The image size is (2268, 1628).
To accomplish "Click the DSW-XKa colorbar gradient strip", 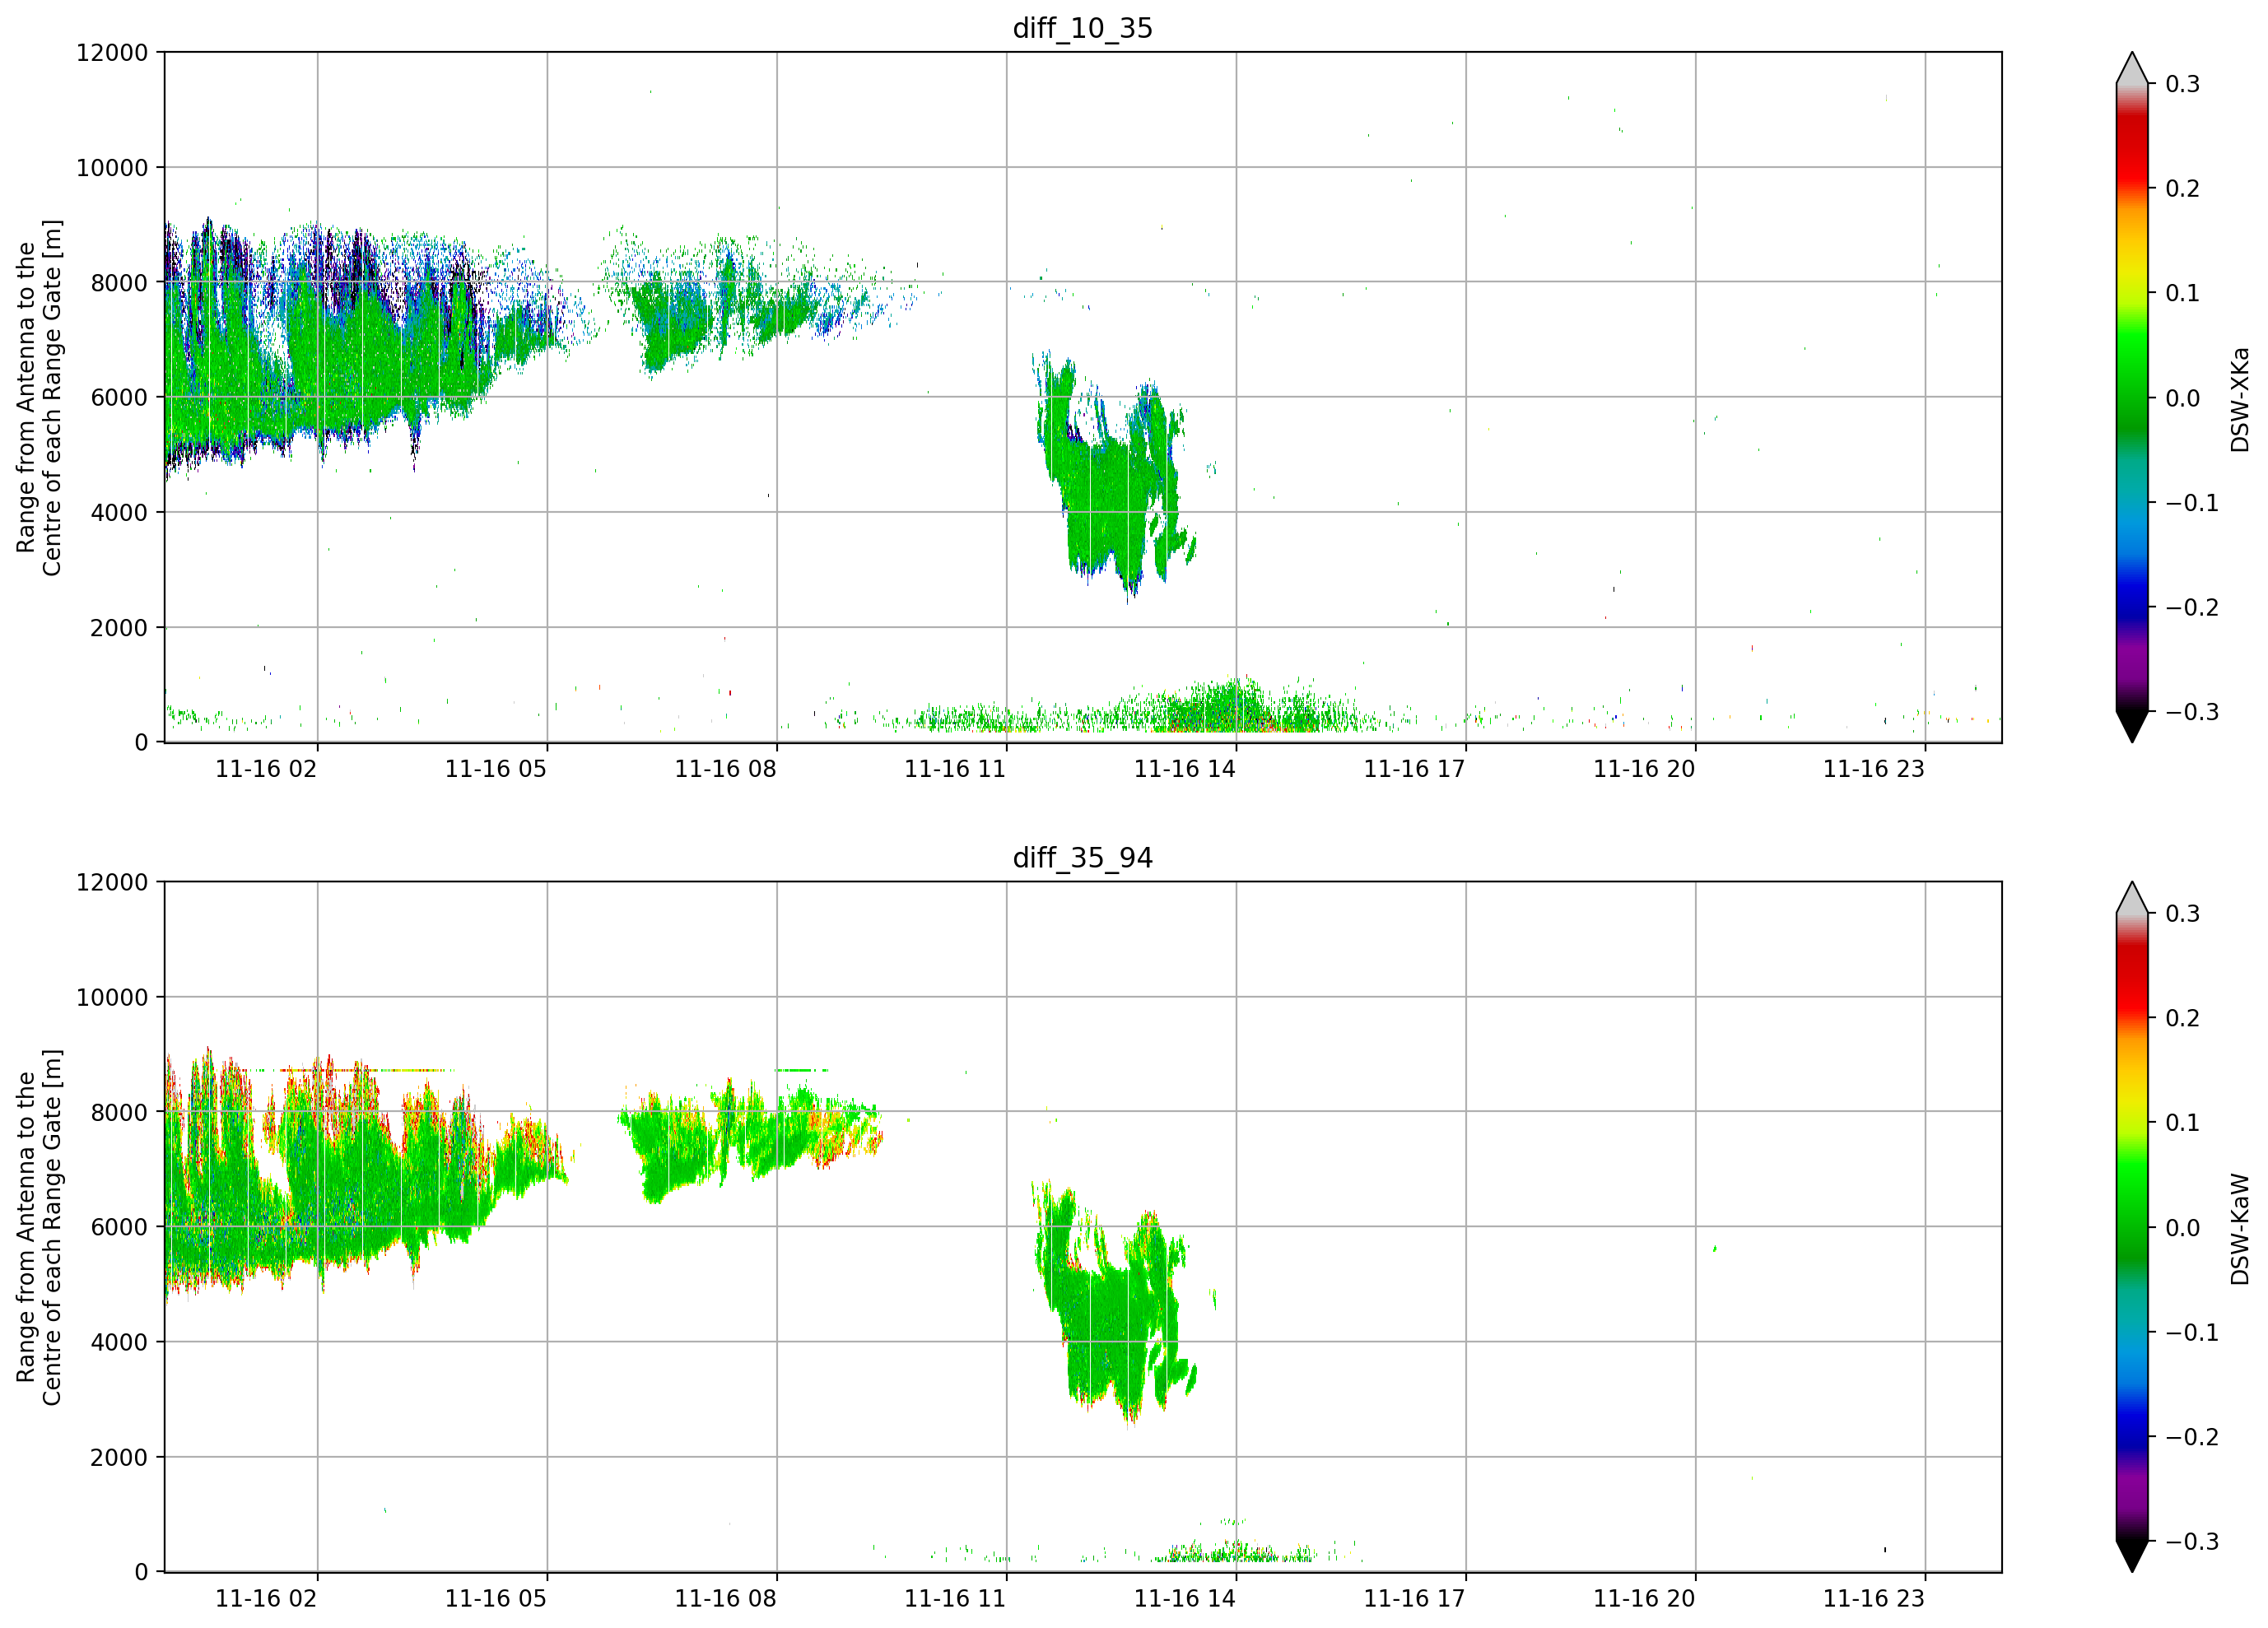I will click(2132, 398).
